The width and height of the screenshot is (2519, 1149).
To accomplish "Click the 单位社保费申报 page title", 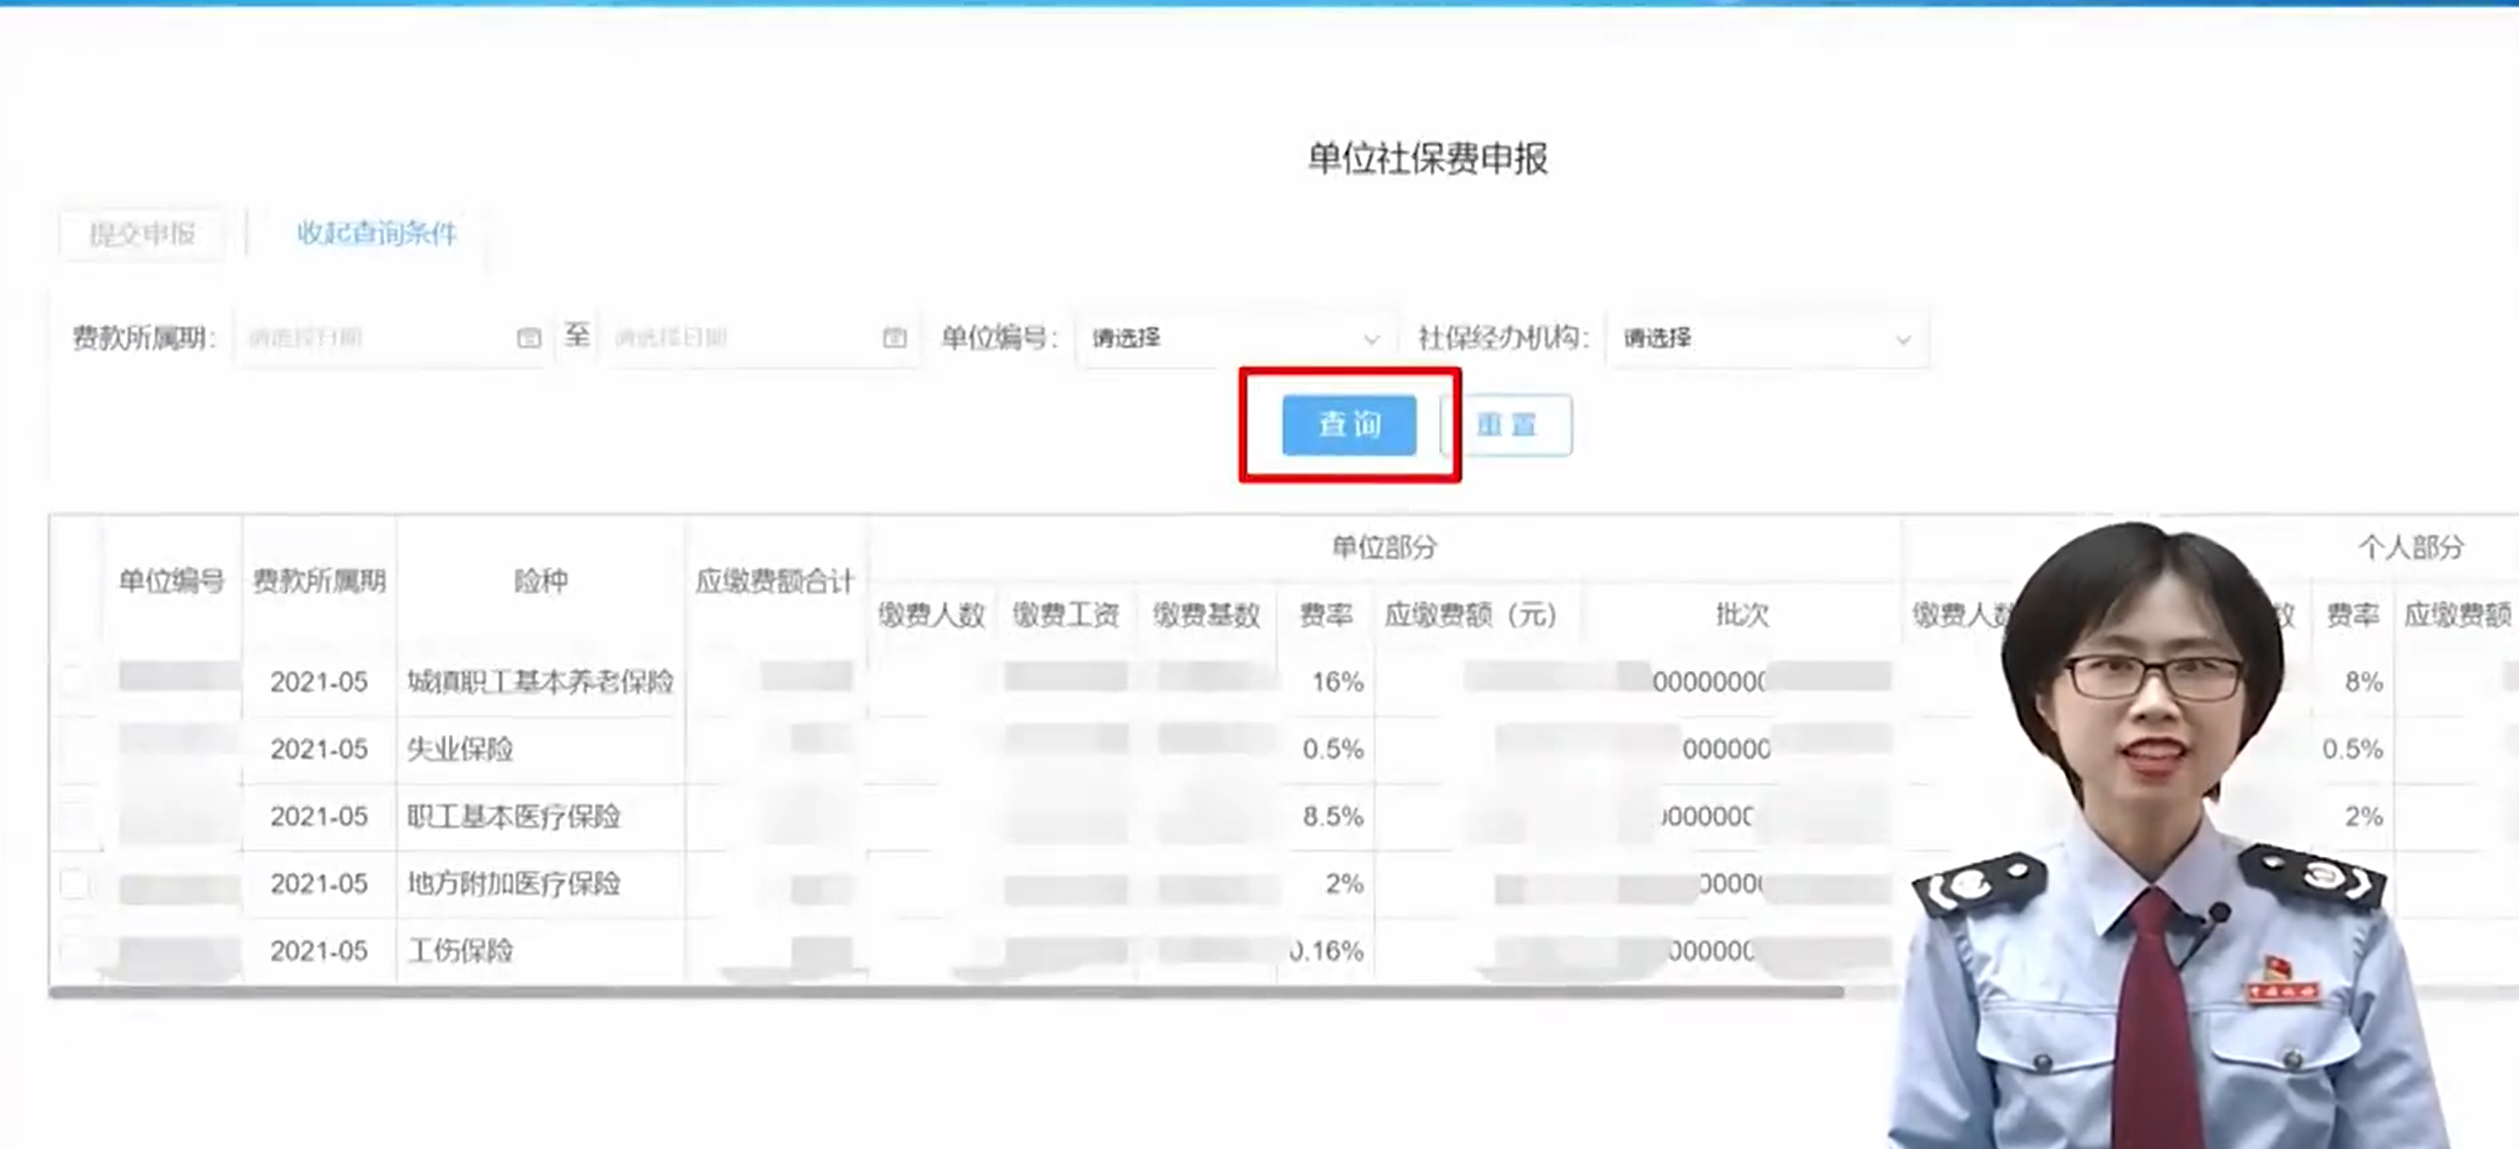I will (x=1428, y=158).
